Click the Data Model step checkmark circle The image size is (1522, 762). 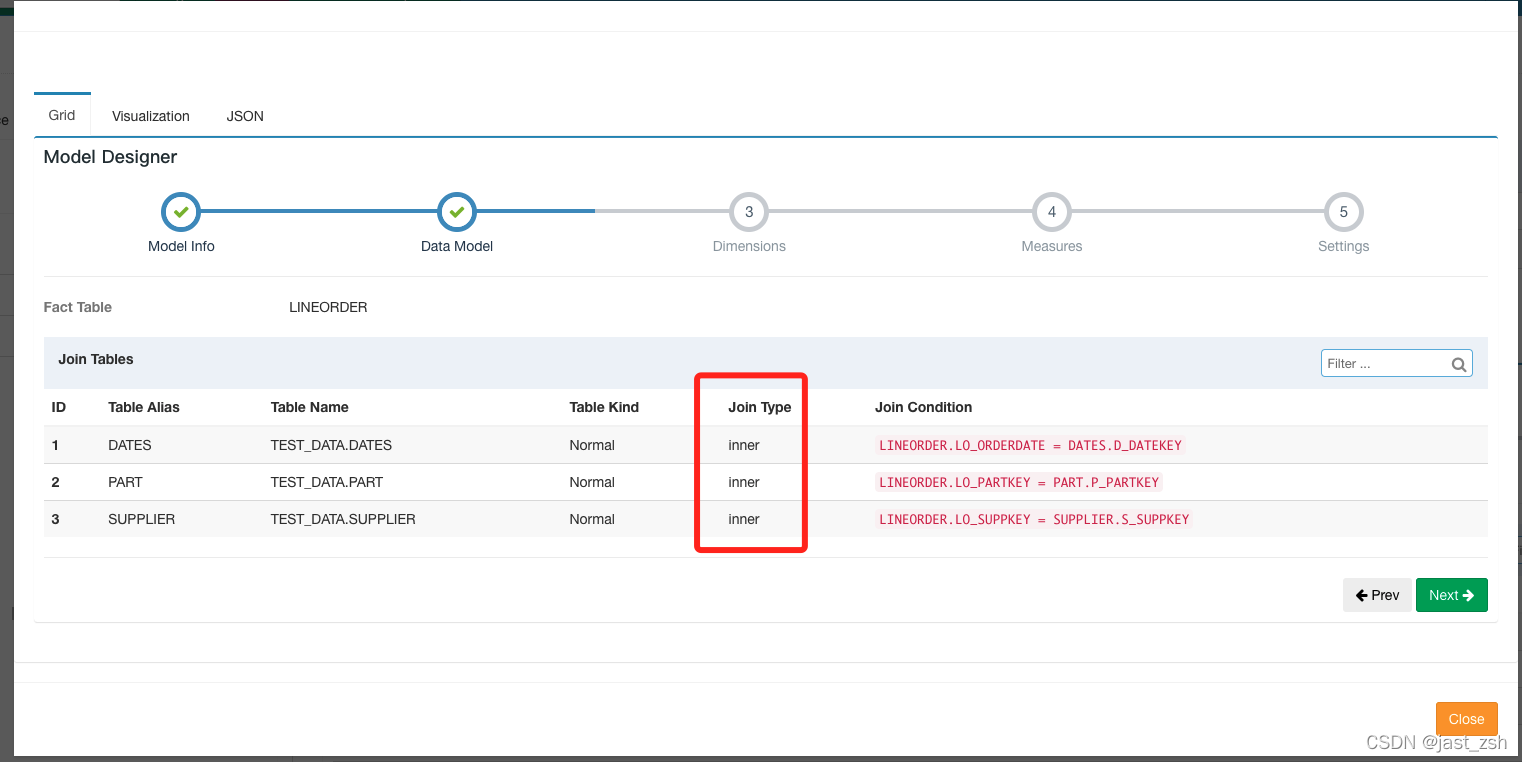[457, 212]
